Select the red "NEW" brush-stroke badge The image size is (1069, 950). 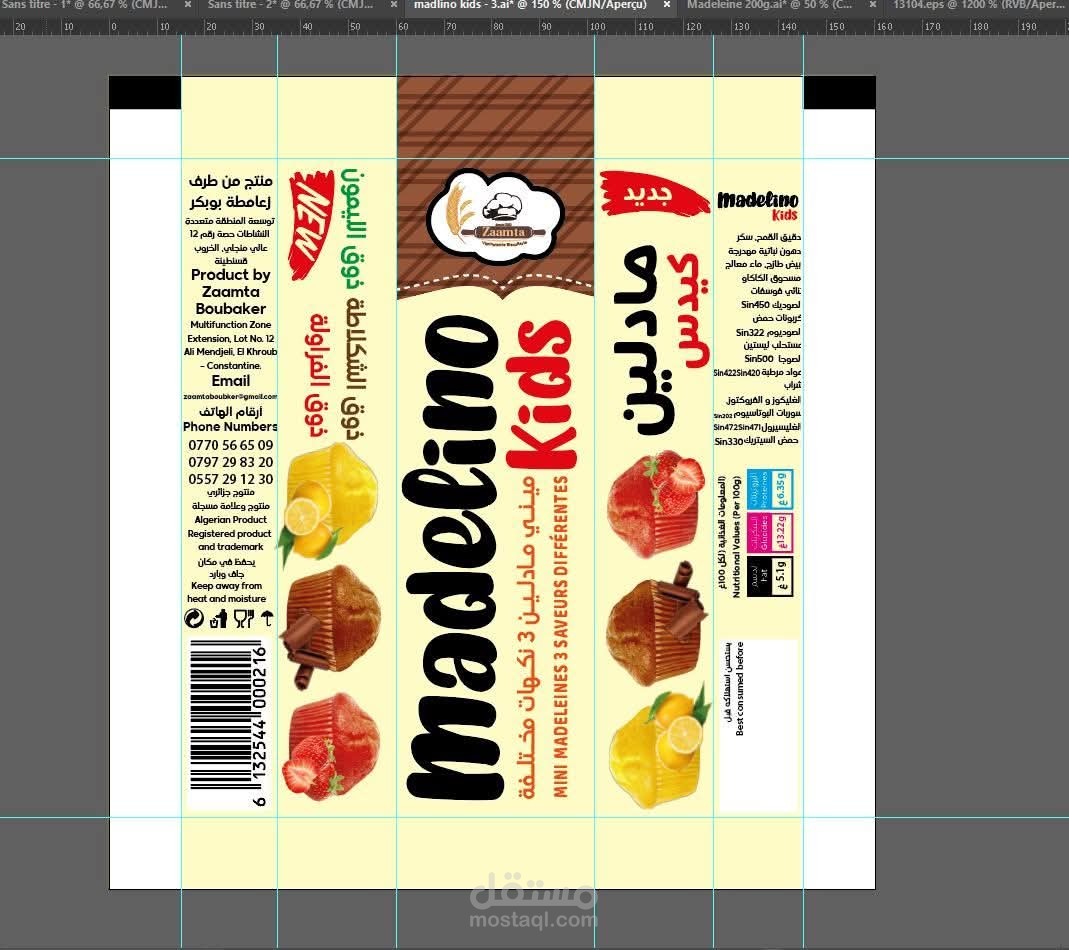(x=311, y=225)
